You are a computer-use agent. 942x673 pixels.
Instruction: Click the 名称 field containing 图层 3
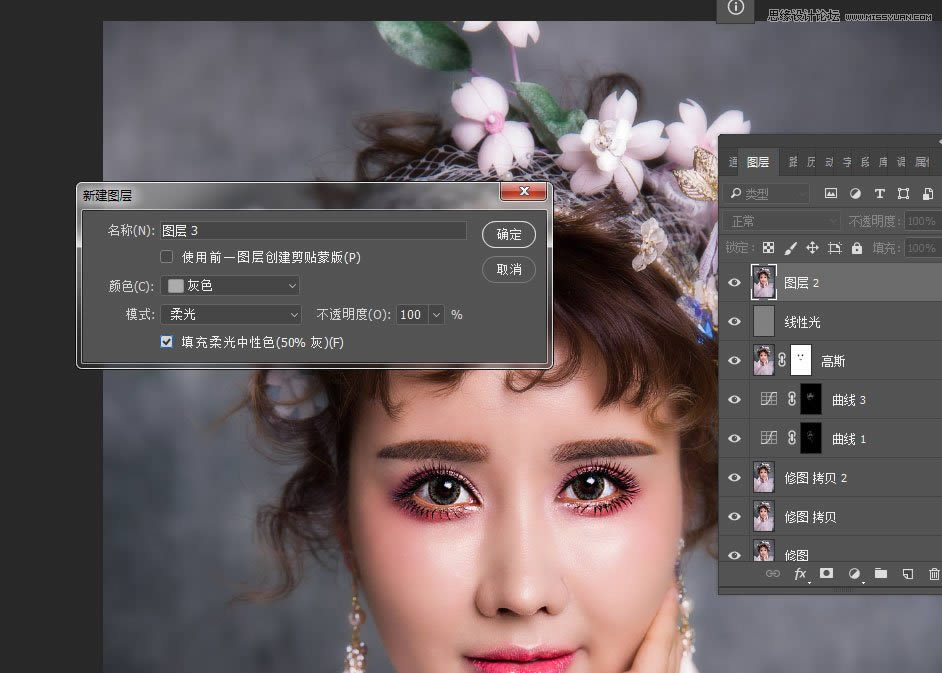(x=313, y=230)
